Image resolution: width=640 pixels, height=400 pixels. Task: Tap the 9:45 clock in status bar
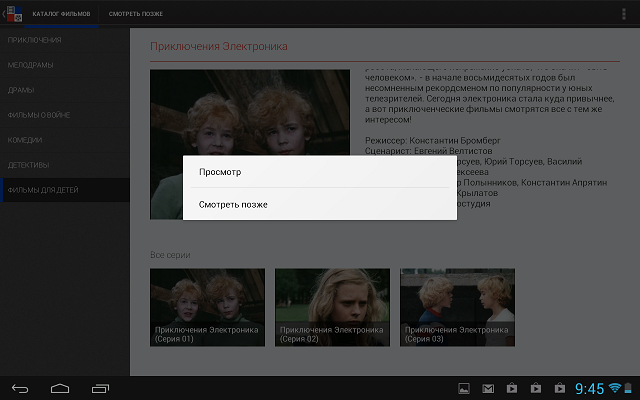[x=589, y=389]
